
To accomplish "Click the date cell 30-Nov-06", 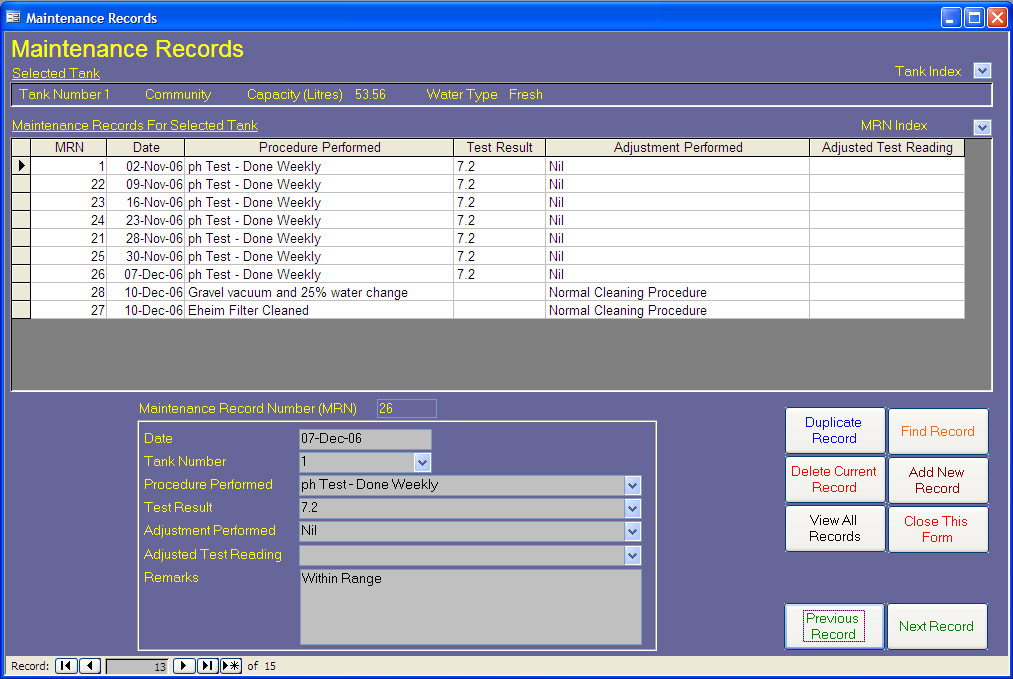I will 146,256.
